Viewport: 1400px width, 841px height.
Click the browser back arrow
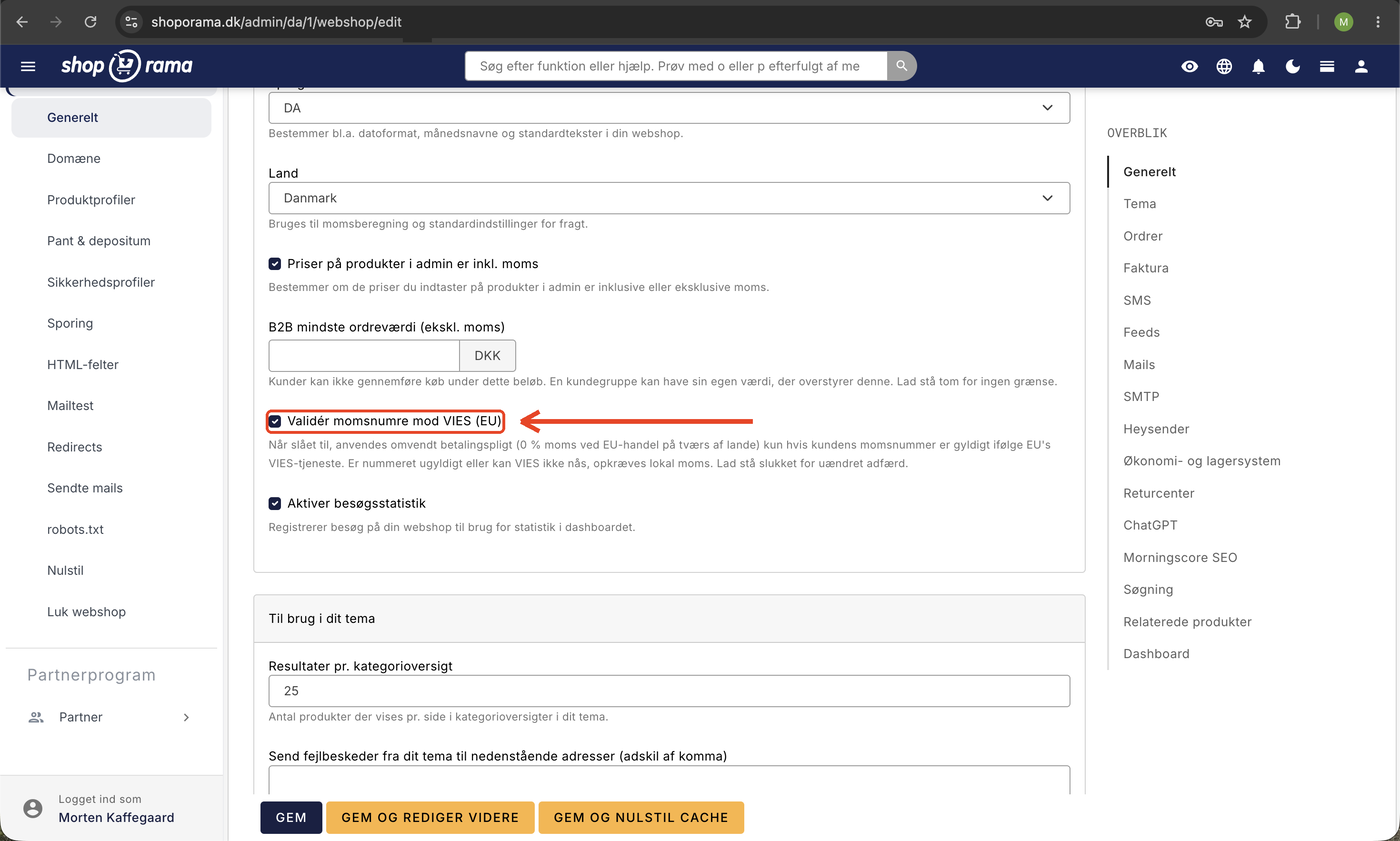22,21
